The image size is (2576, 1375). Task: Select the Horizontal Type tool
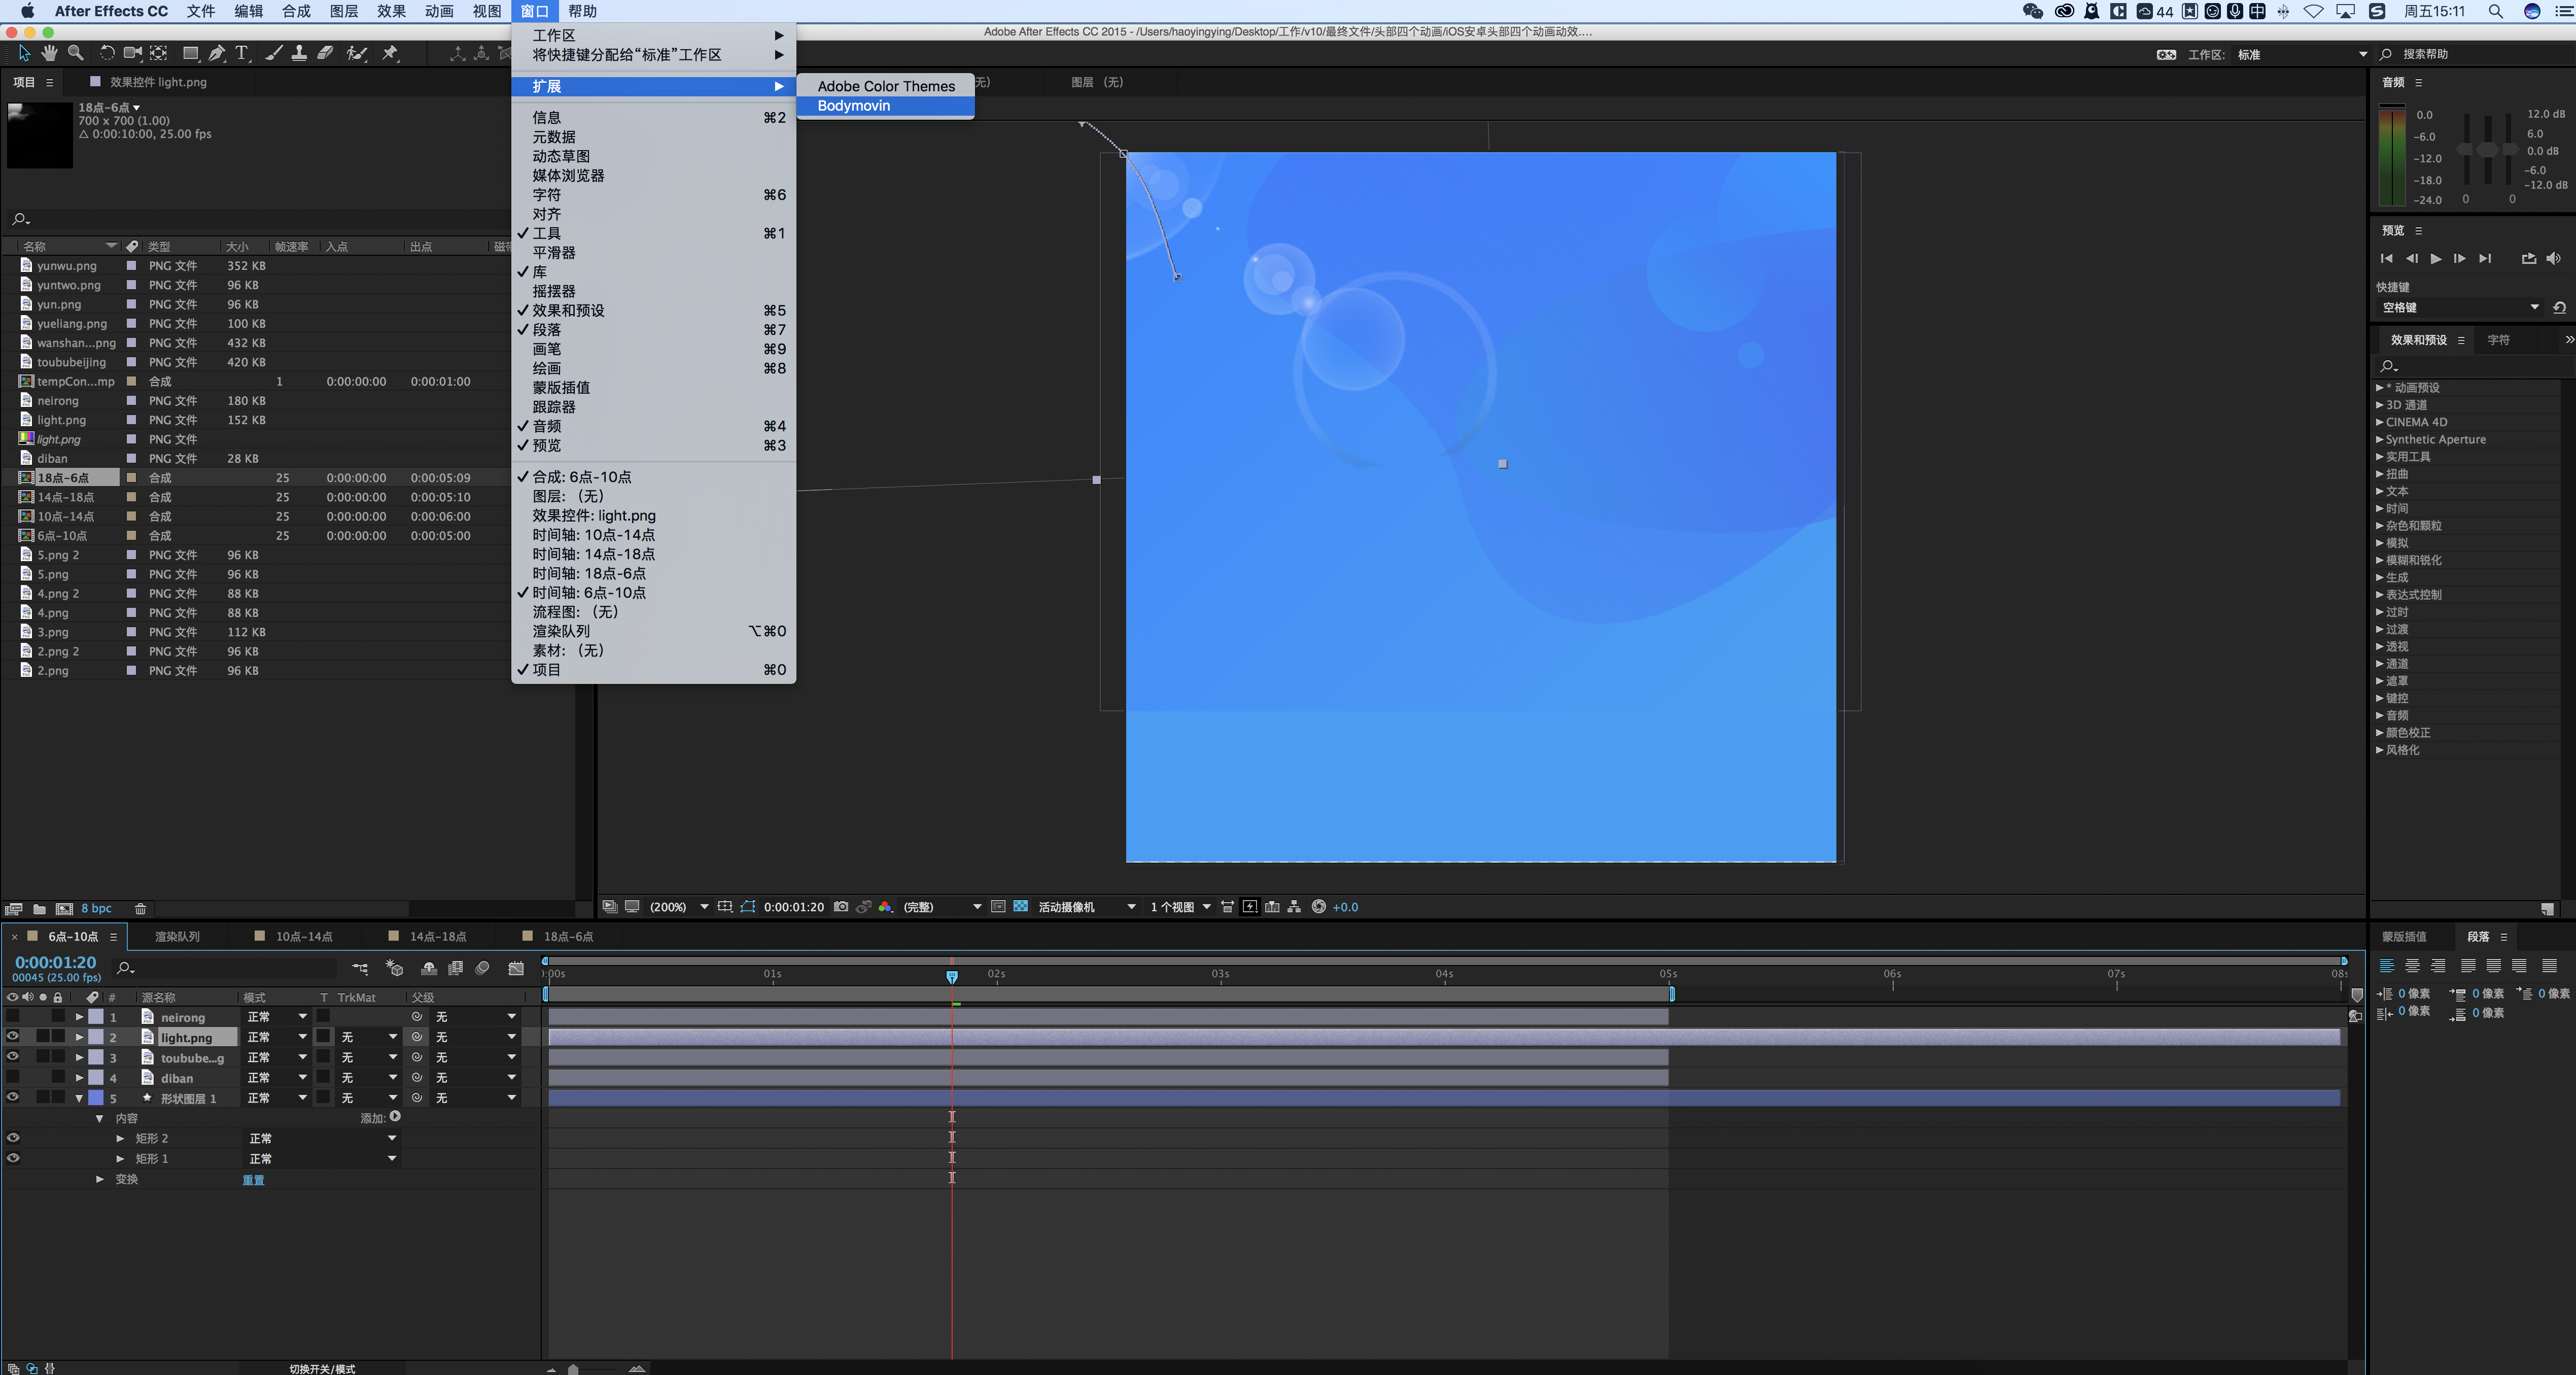(242, 53)
